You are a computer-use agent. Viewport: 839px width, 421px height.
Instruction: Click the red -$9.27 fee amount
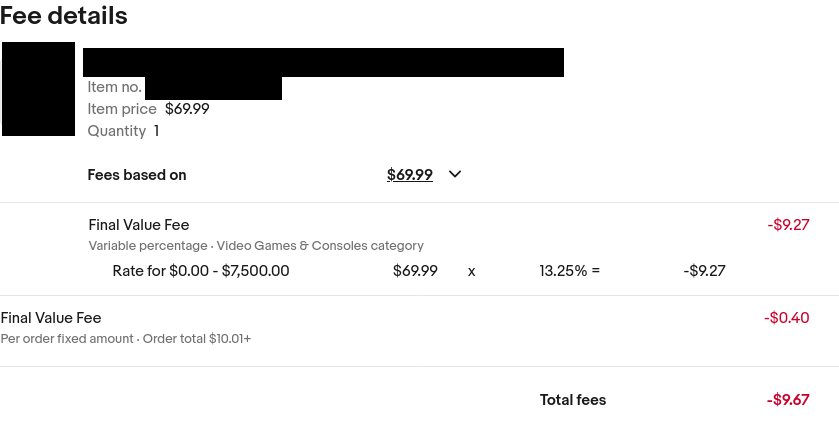point(788,225)
